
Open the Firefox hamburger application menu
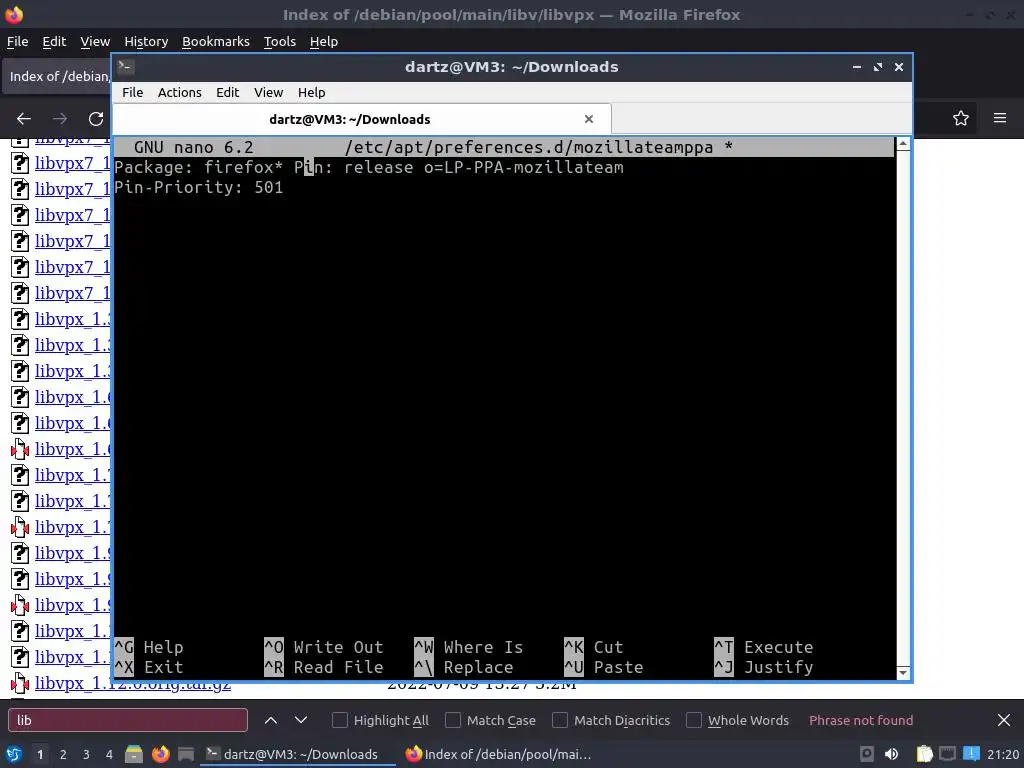(x=1000, y=118)
